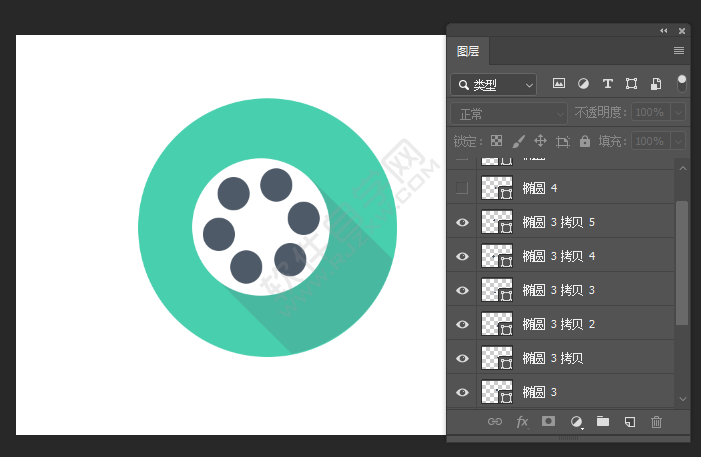Click the add layer mask icon

point(548,422)
